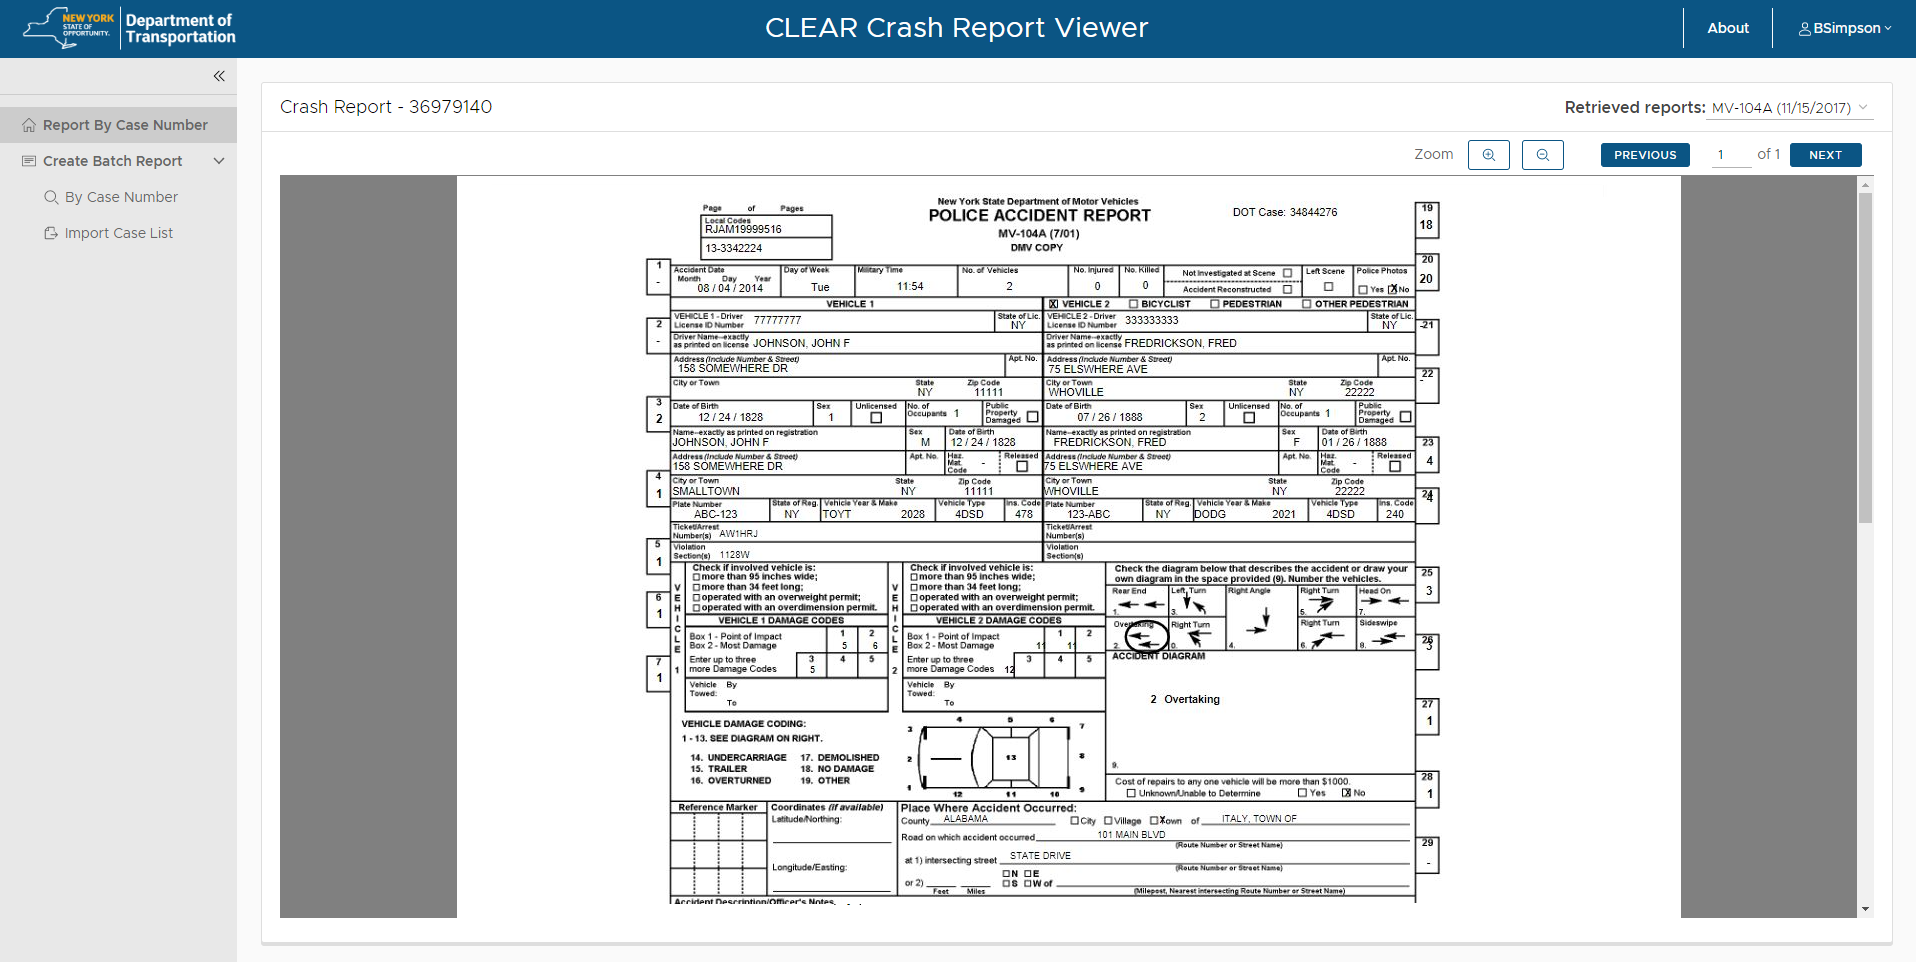Open the Retrieved reports dropdown
The image size is (1916, 962).
click(x=1790, y=108)
